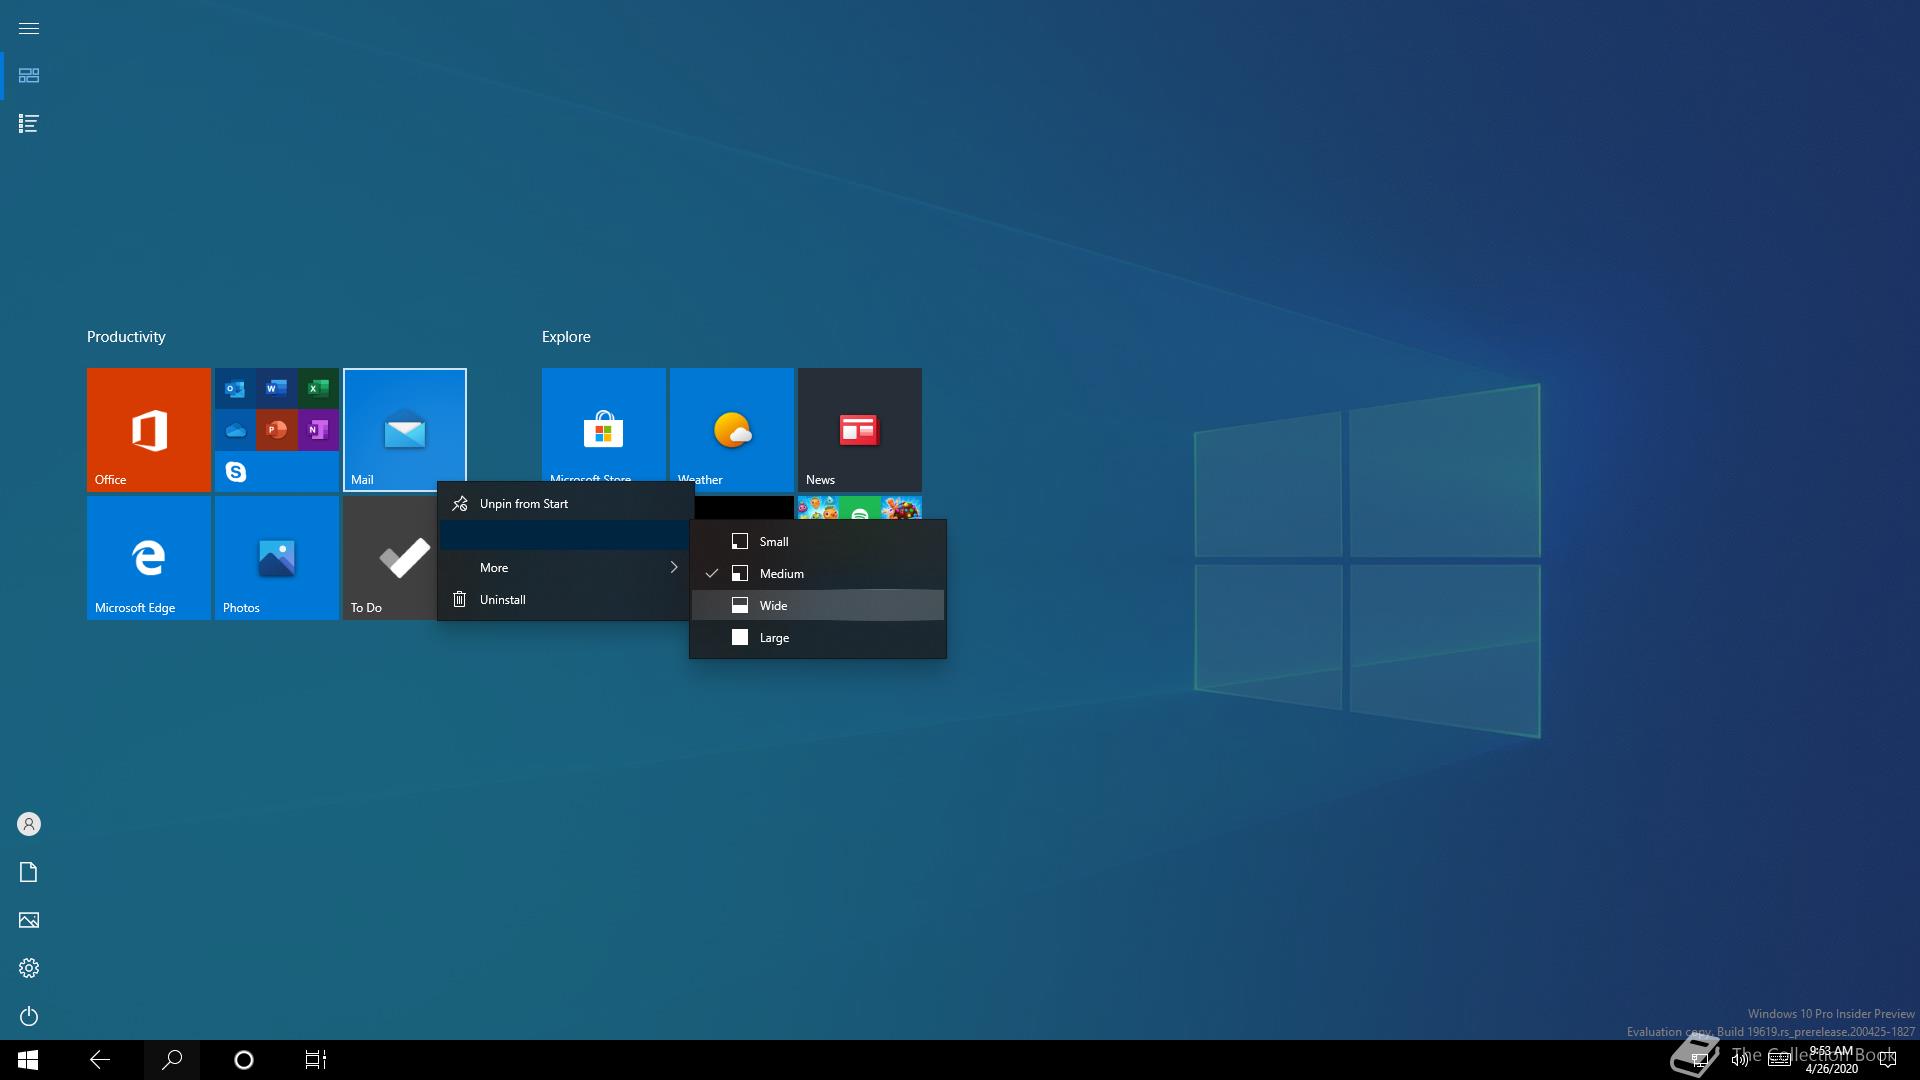Click the taskbar back arrow
The image size is (1920, 1080).
pos(100,1060)
